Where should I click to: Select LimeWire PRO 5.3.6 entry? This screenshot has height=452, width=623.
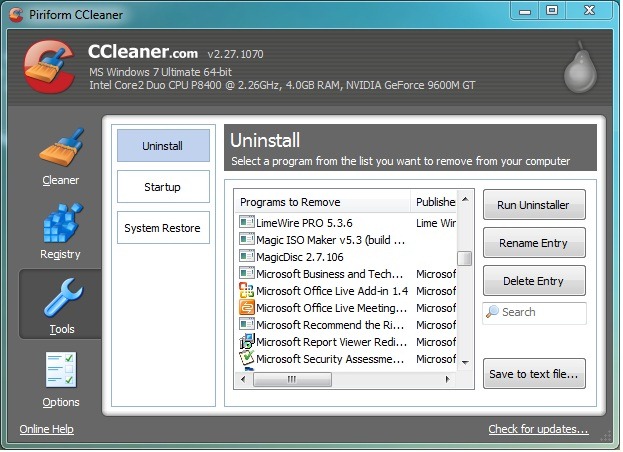coord(304,223)
